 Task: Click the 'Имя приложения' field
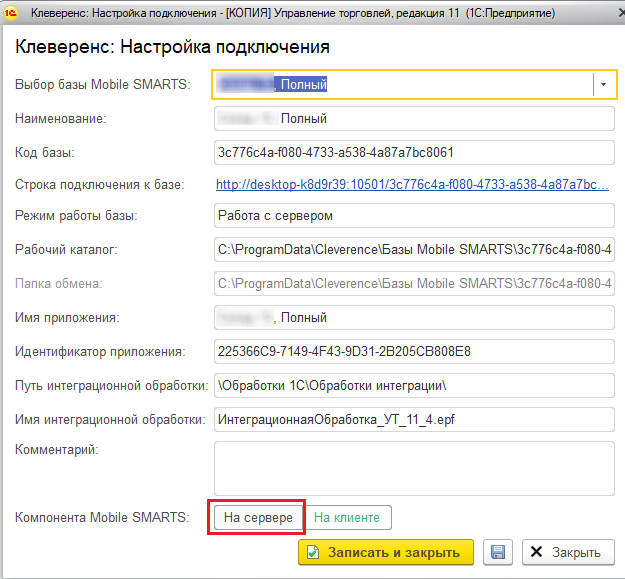coord(414,318)
